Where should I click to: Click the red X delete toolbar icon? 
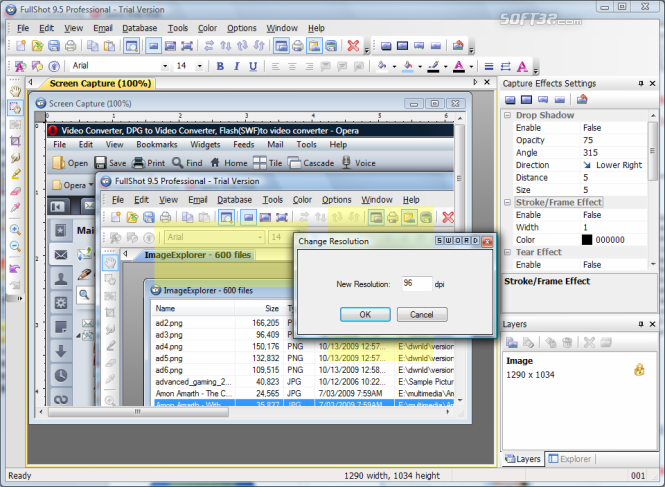(353, 45)
